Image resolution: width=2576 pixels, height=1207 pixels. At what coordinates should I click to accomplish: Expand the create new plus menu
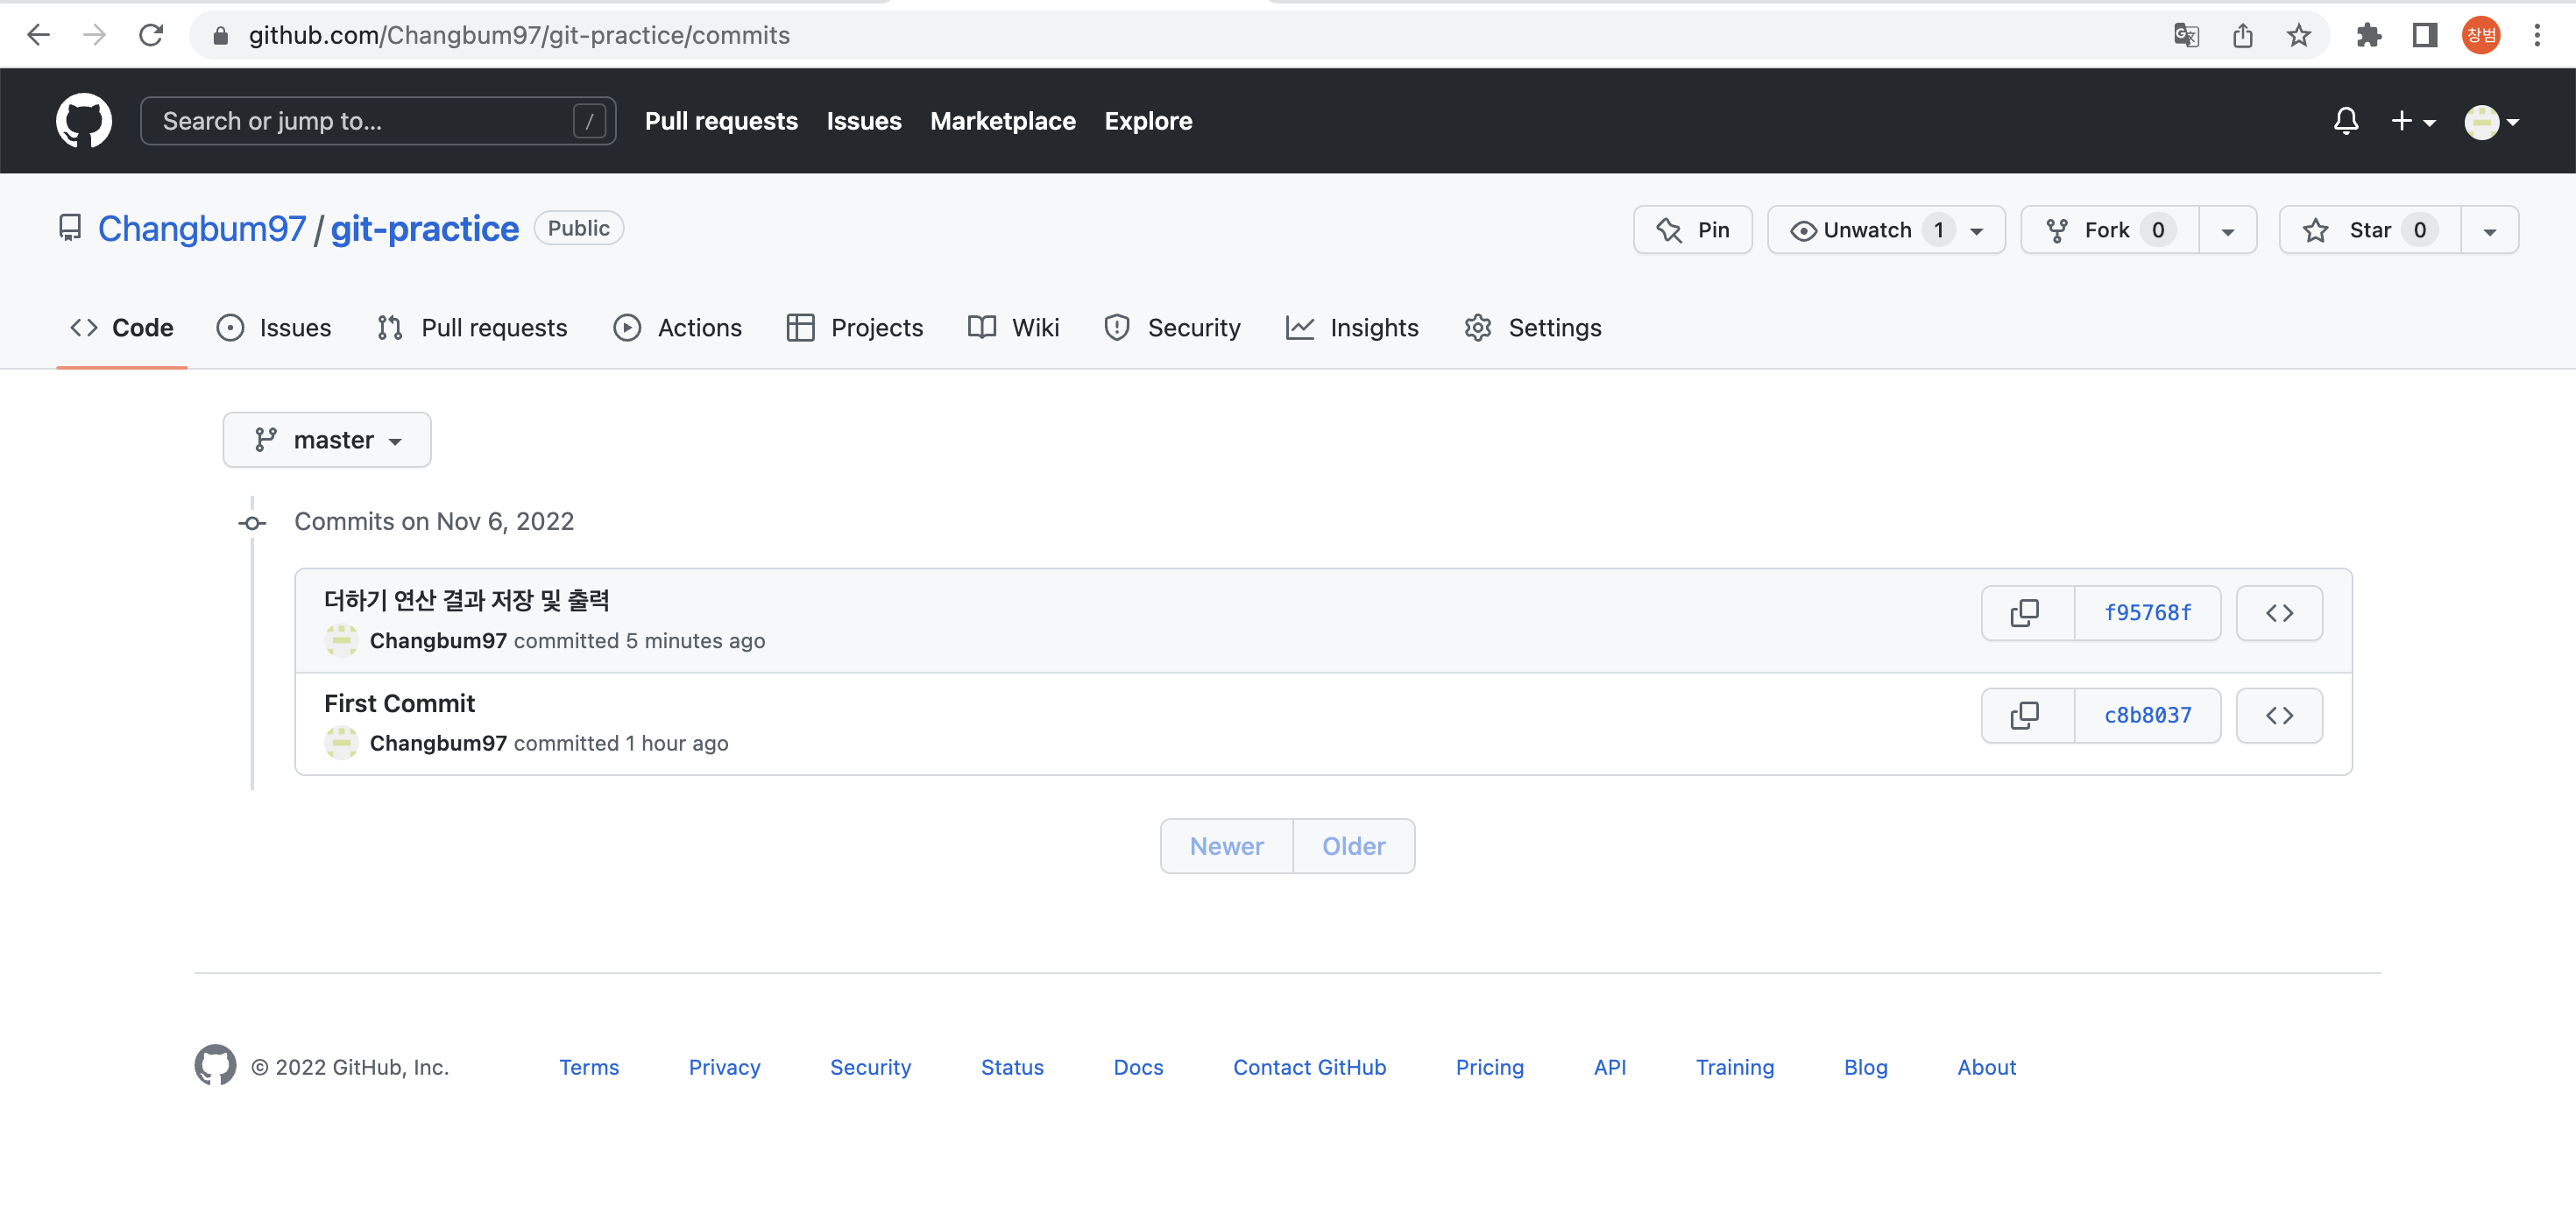2411,121
